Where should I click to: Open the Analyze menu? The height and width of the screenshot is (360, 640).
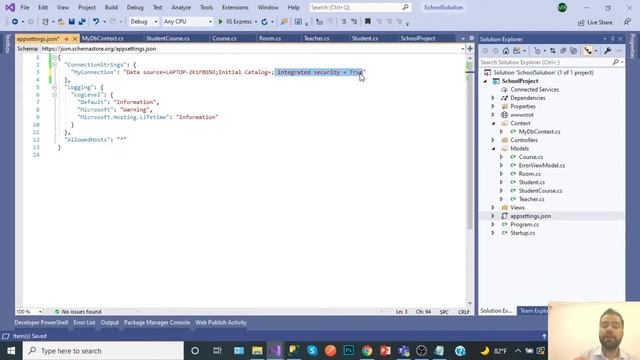[x=181, y=7]
